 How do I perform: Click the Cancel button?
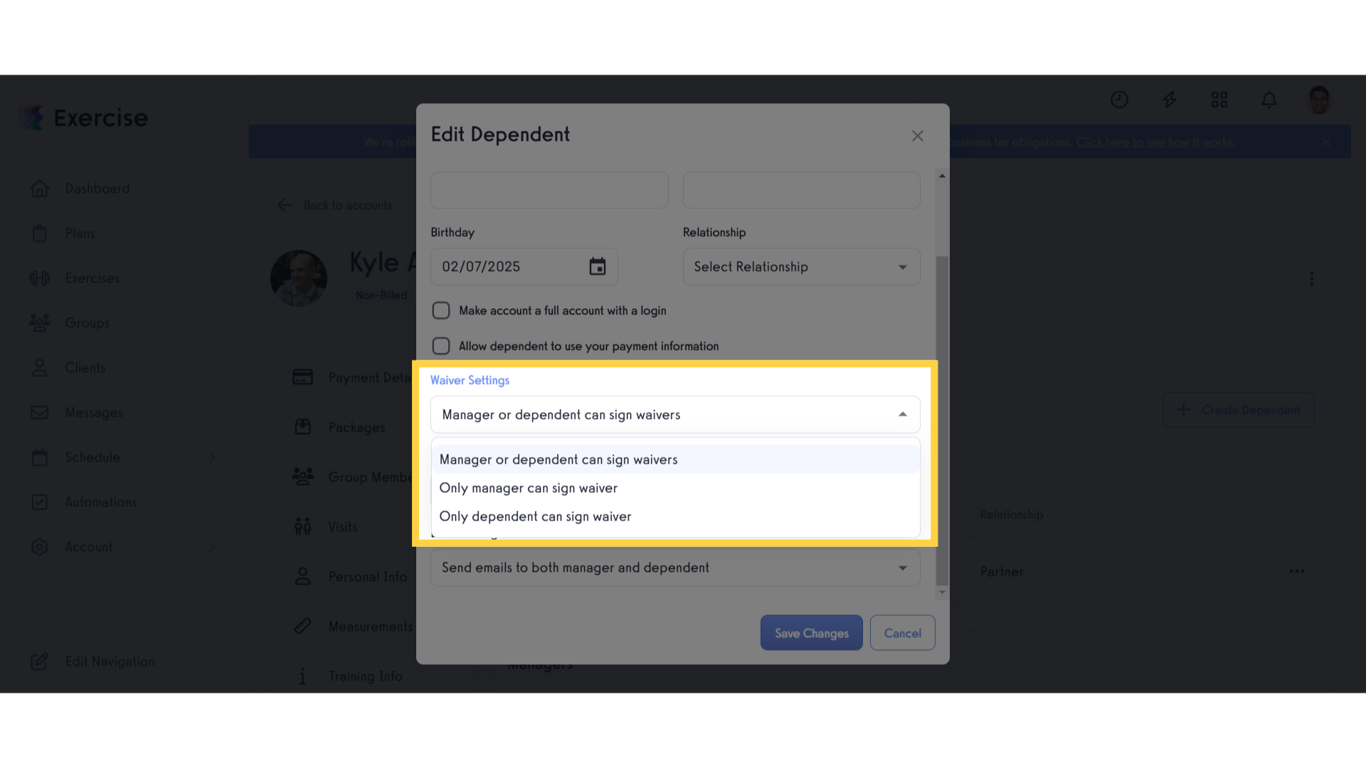(x=902, y=633)
